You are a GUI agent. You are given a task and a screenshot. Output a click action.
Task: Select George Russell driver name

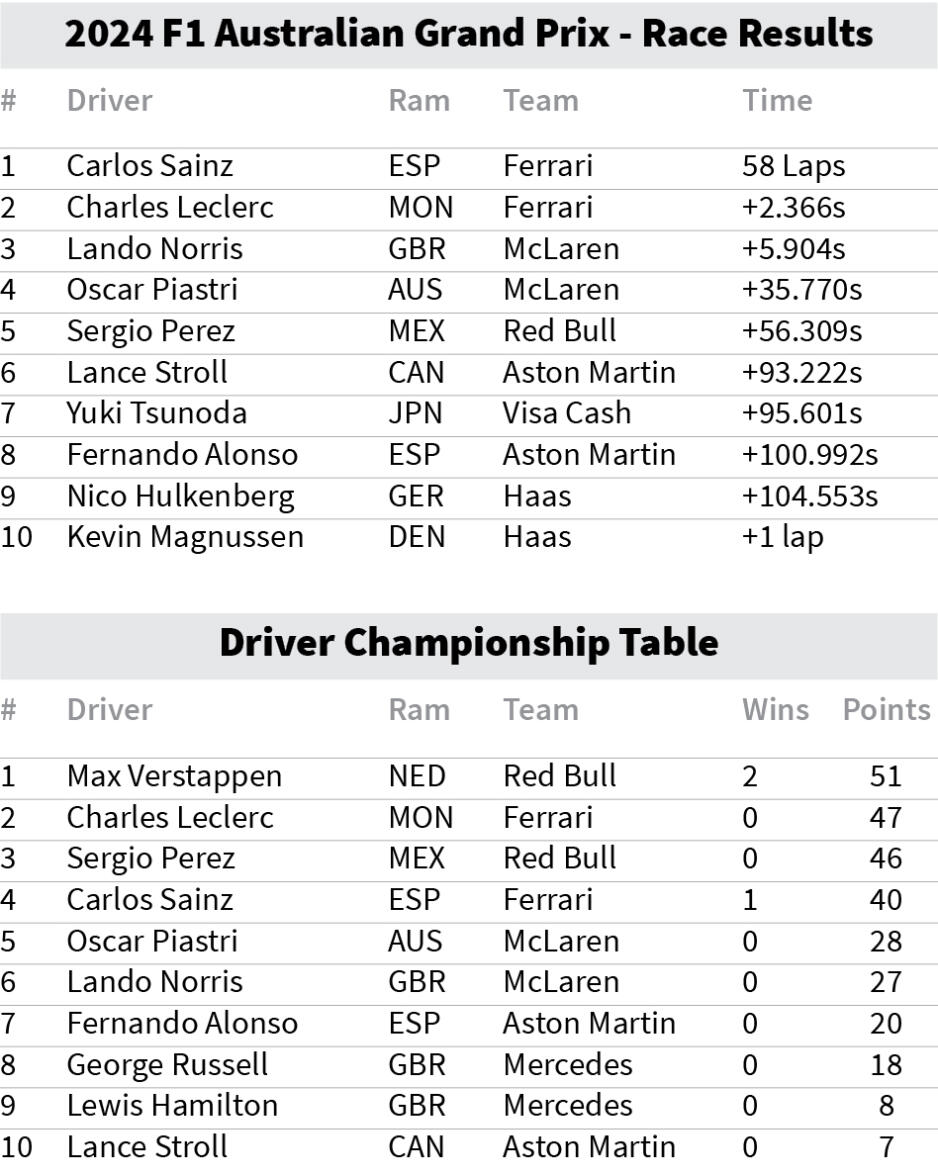pyautogui.click(x=167, y=1065)
